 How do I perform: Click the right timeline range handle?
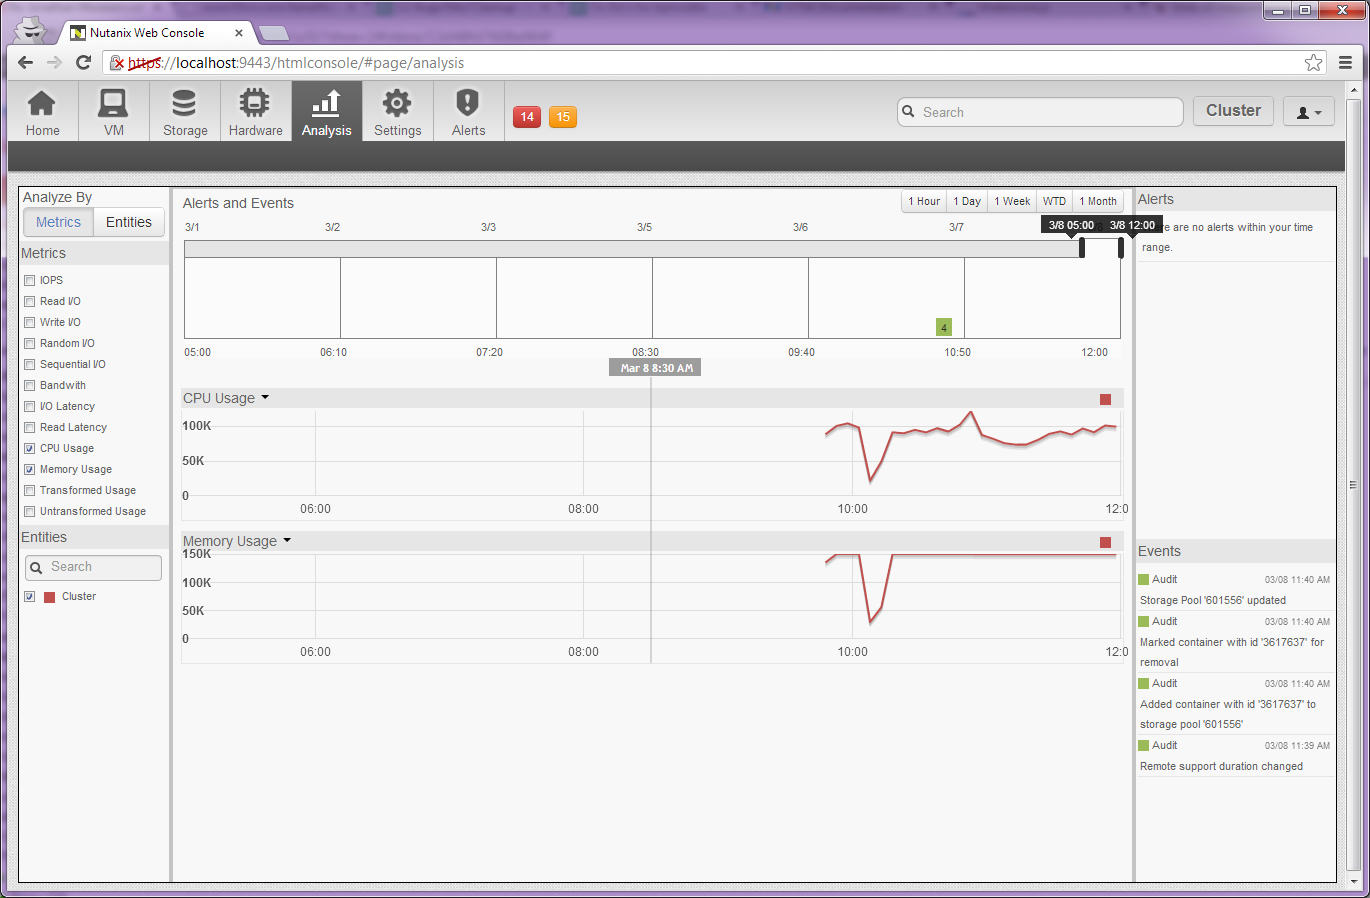(1121, 248)
